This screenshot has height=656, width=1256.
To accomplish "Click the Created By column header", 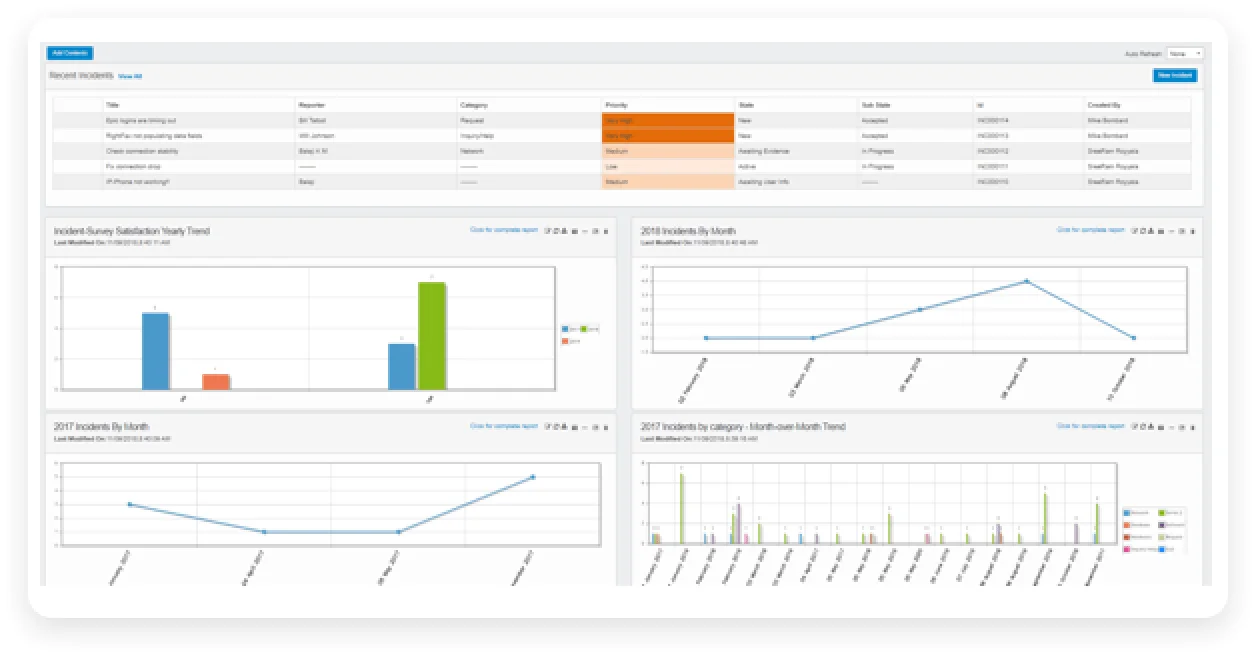I will (x=1103, y=105).
